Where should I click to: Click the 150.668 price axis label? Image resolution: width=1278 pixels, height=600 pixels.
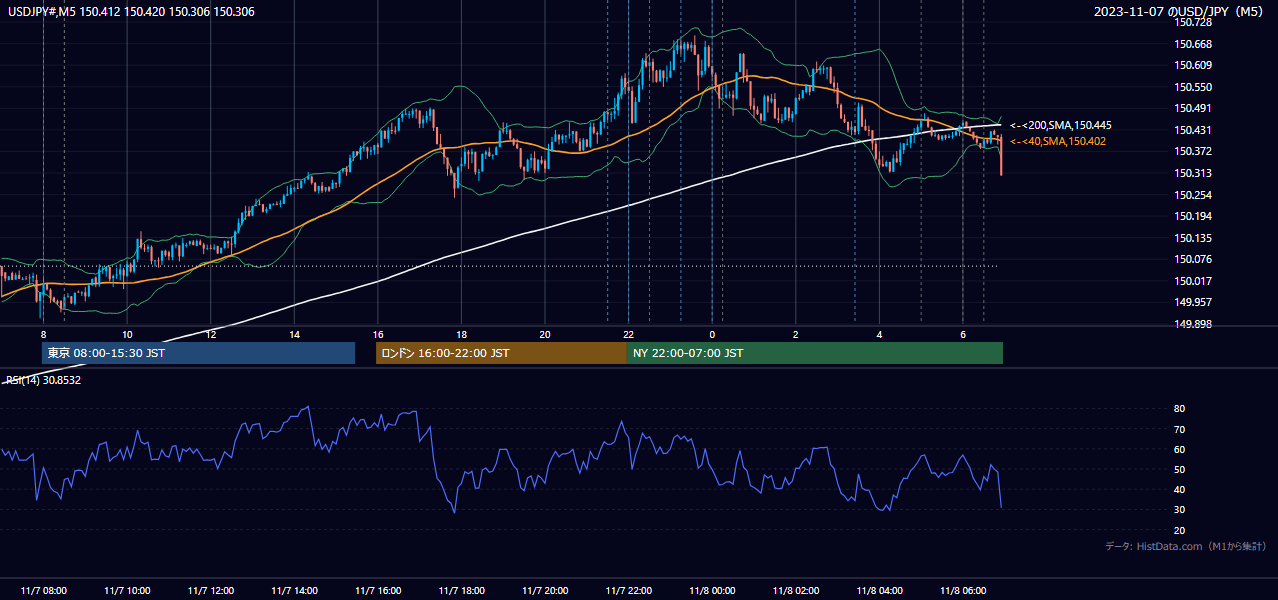click(x=1192, y=44)
